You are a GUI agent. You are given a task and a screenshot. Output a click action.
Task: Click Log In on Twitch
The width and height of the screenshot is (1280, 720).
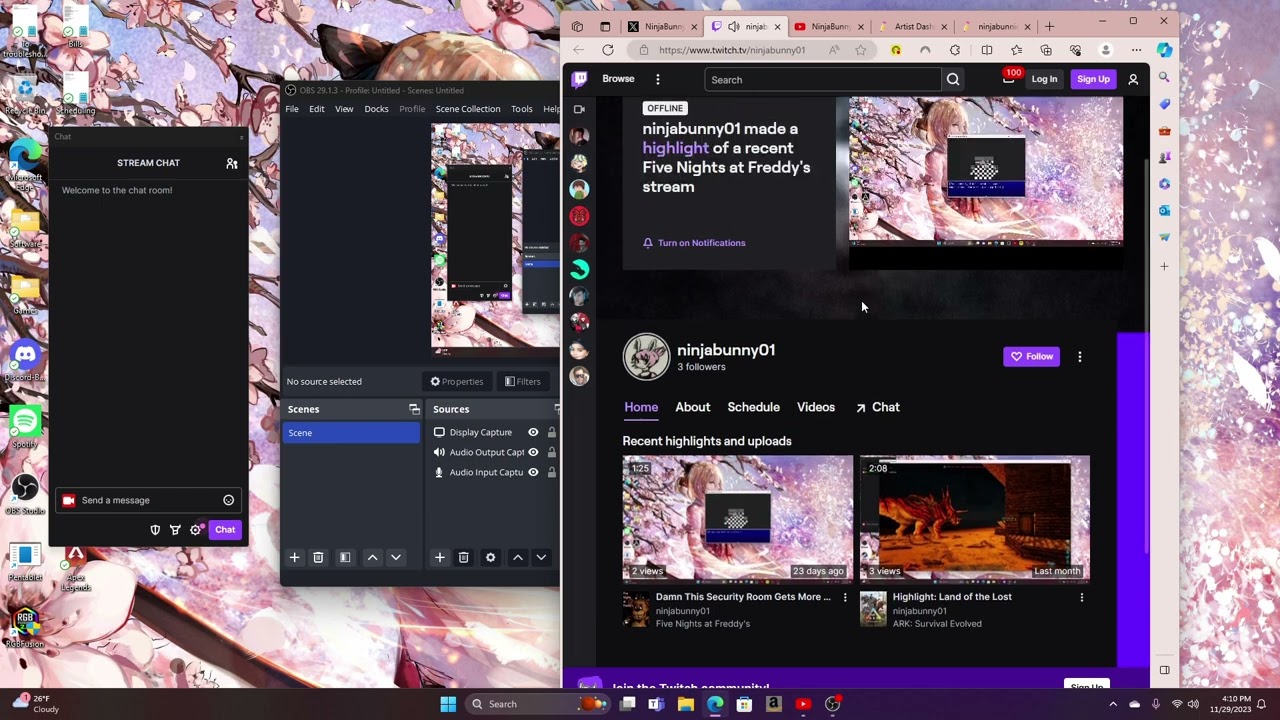(1044, 79)
